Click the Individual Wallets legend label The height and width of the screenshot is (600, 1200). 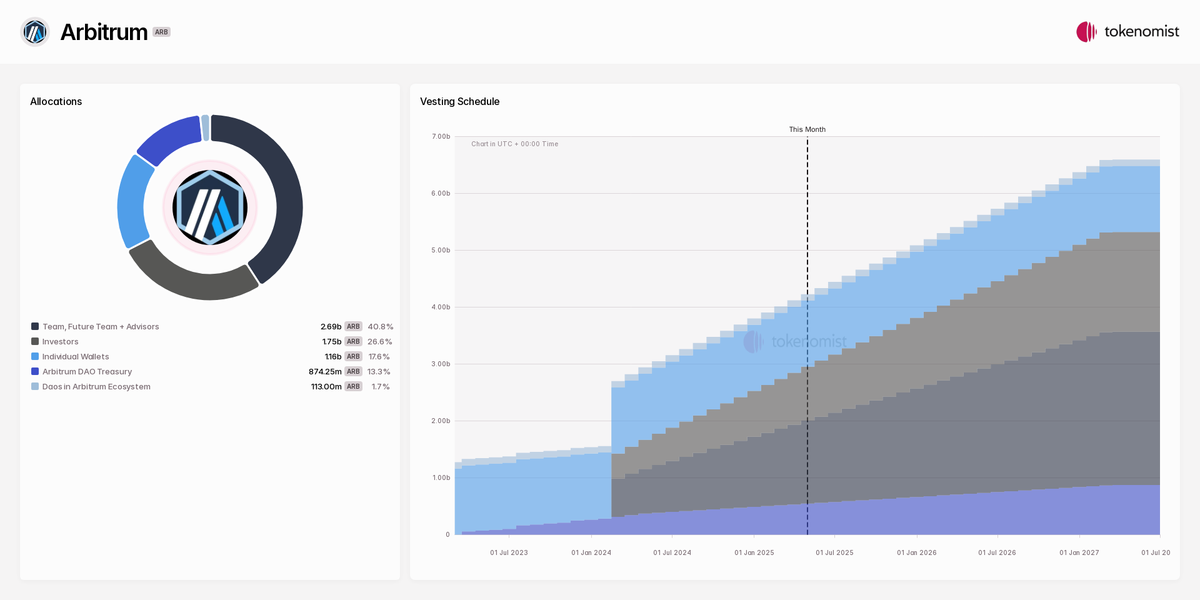[76, 357]
